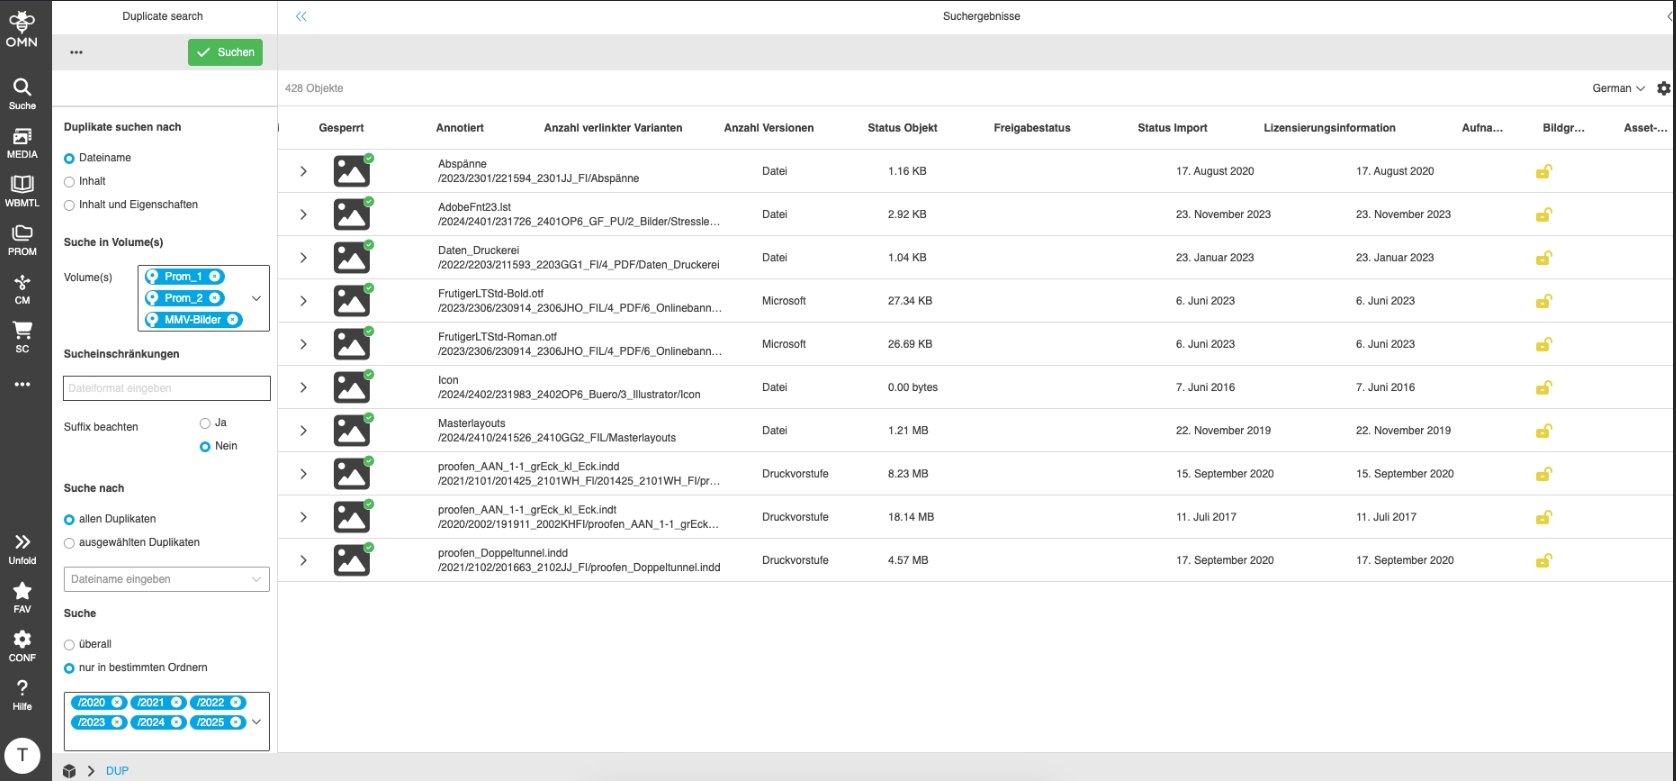
Task: Select Inhalt und Eigenschaften option
Action: [70, 205]
